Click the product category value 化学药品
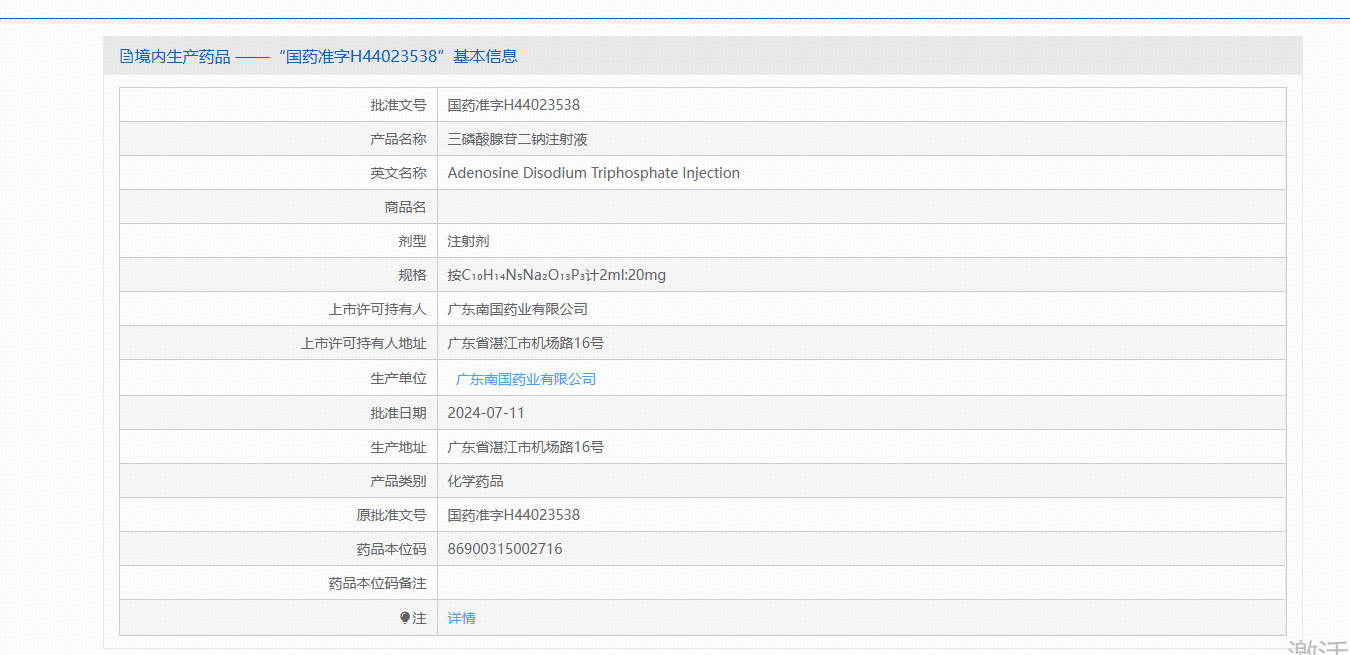Image resolution: width=1350 pixels, height=655 pixels. click(475, 481)
